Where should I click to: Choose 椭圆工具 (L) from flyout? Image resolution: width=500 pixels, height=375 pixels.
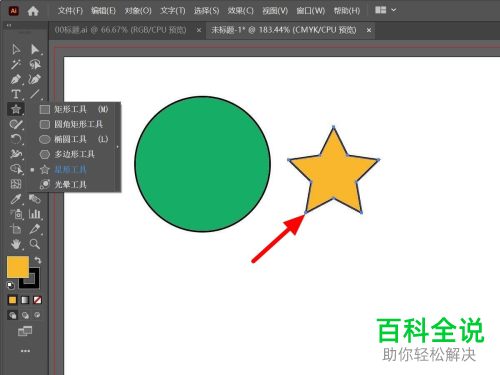coord(74,139)
